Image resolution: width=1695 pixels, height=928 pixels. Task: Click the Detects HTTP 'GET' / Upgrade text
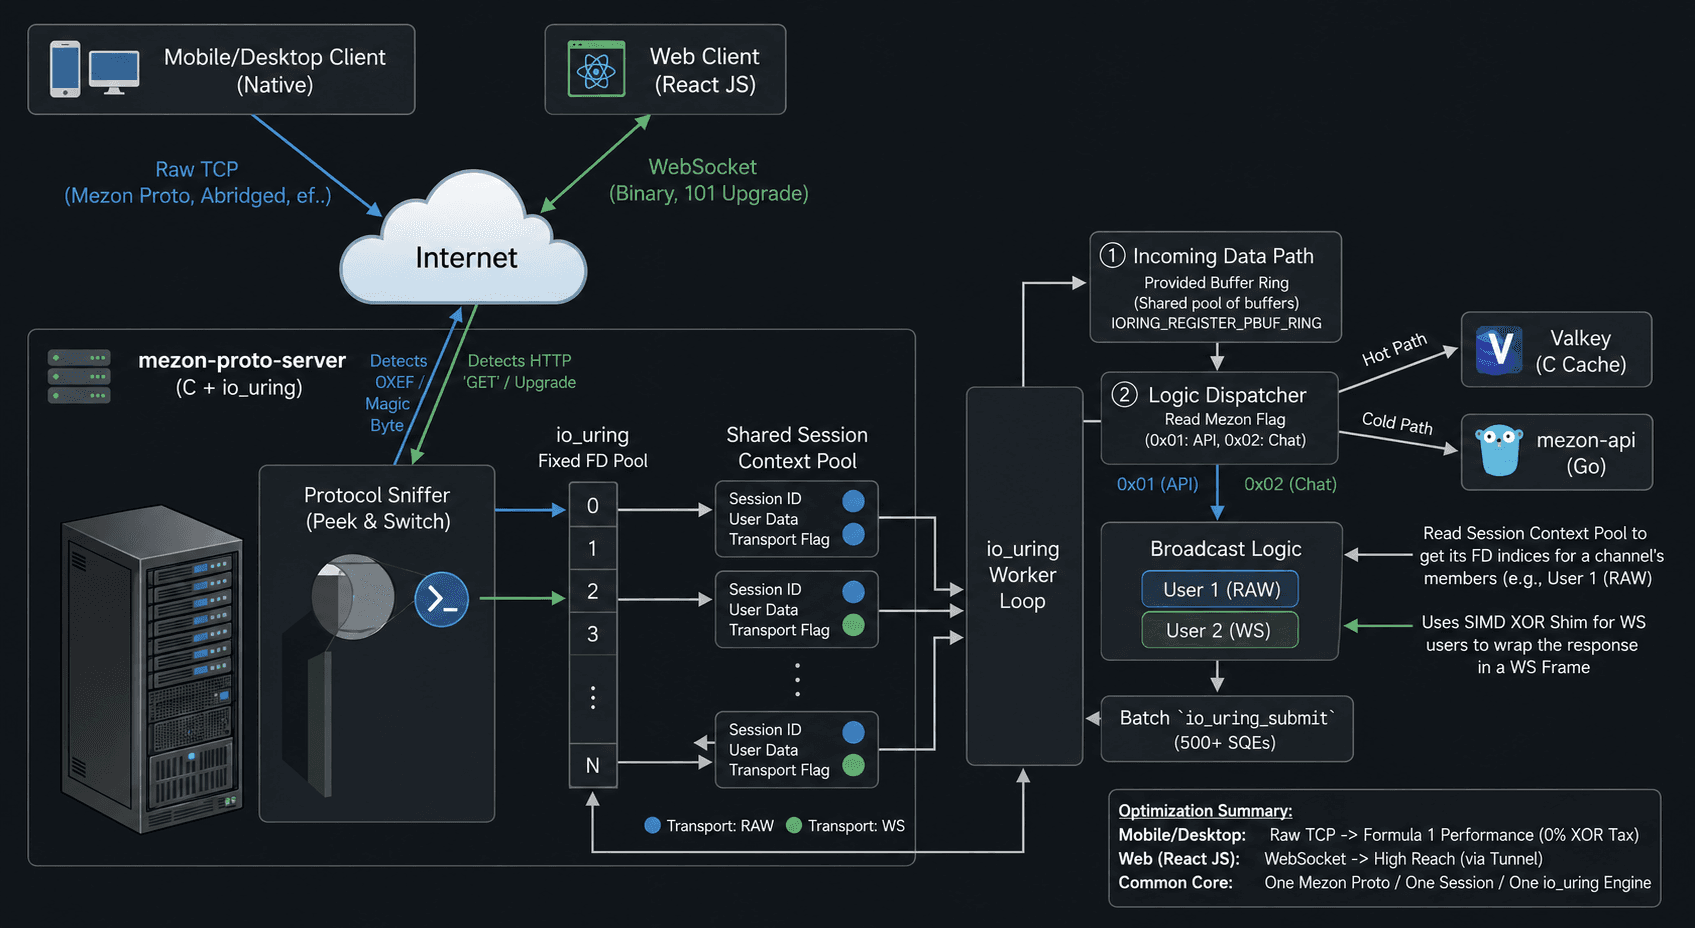tap(519, 371)
